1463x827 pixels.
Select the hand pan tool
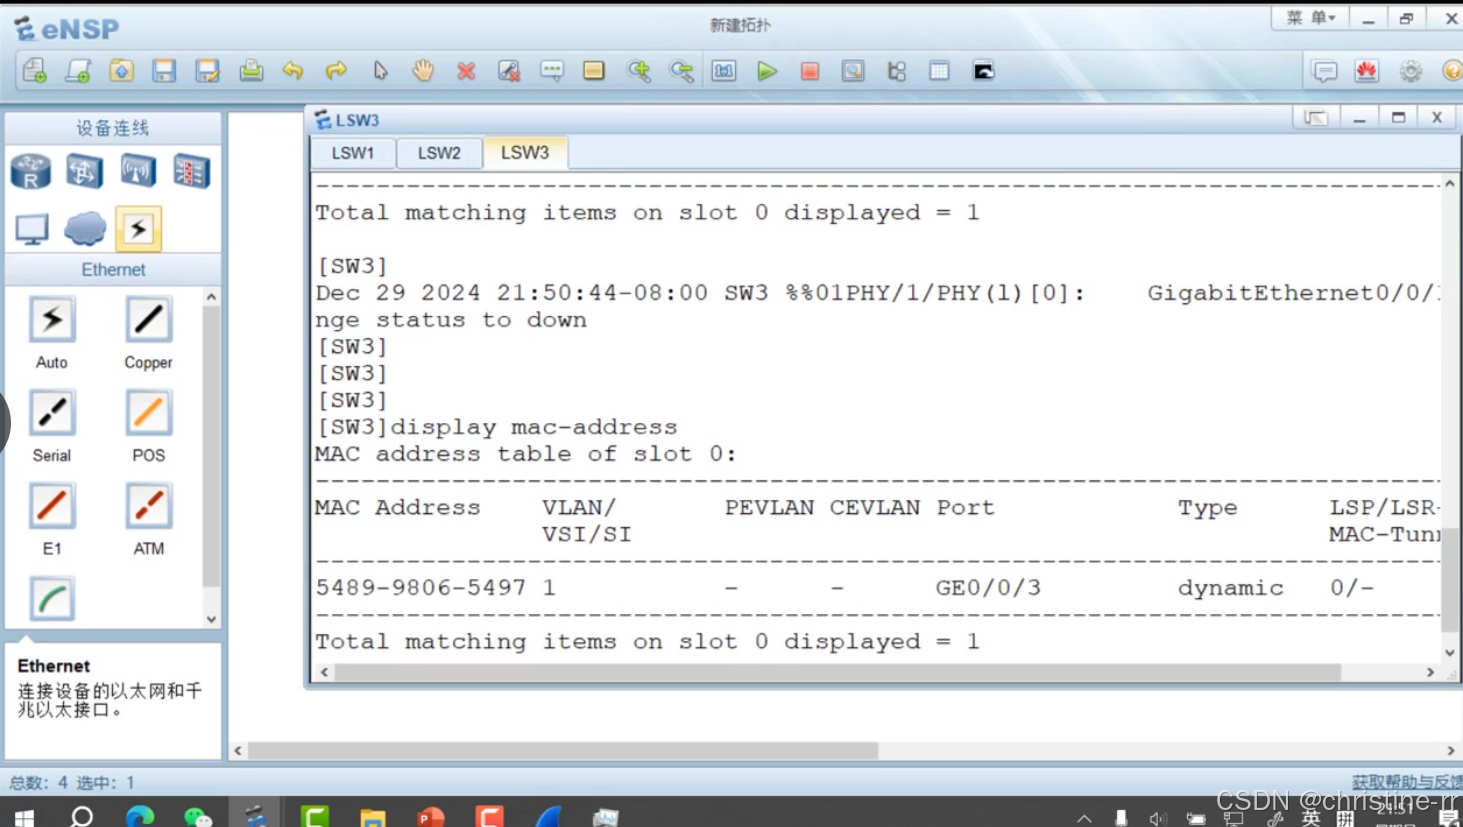point(423,71)
